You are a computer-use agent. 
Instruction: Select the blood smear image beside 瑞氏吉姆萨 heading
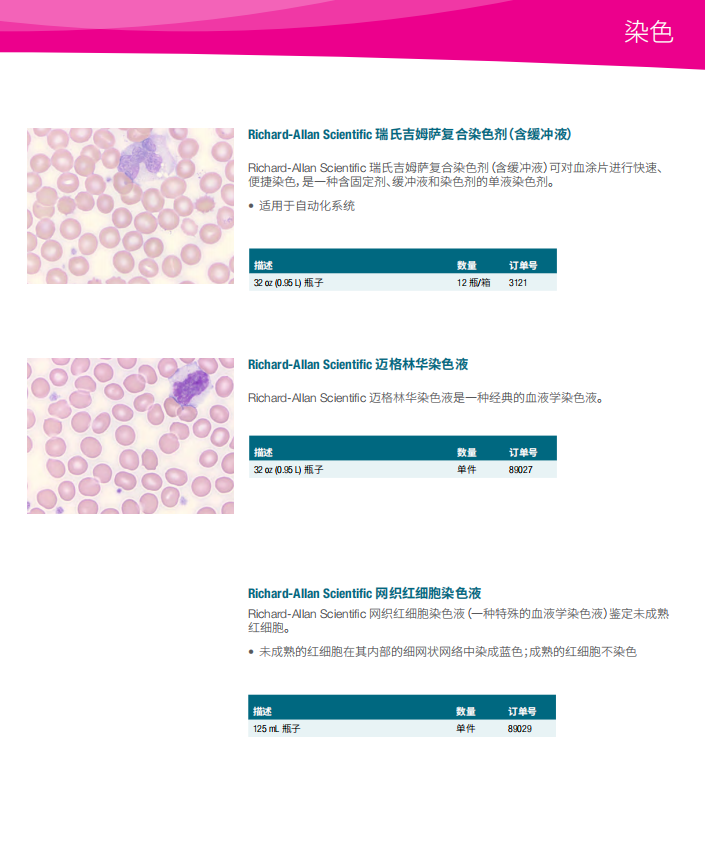point(130,206)
